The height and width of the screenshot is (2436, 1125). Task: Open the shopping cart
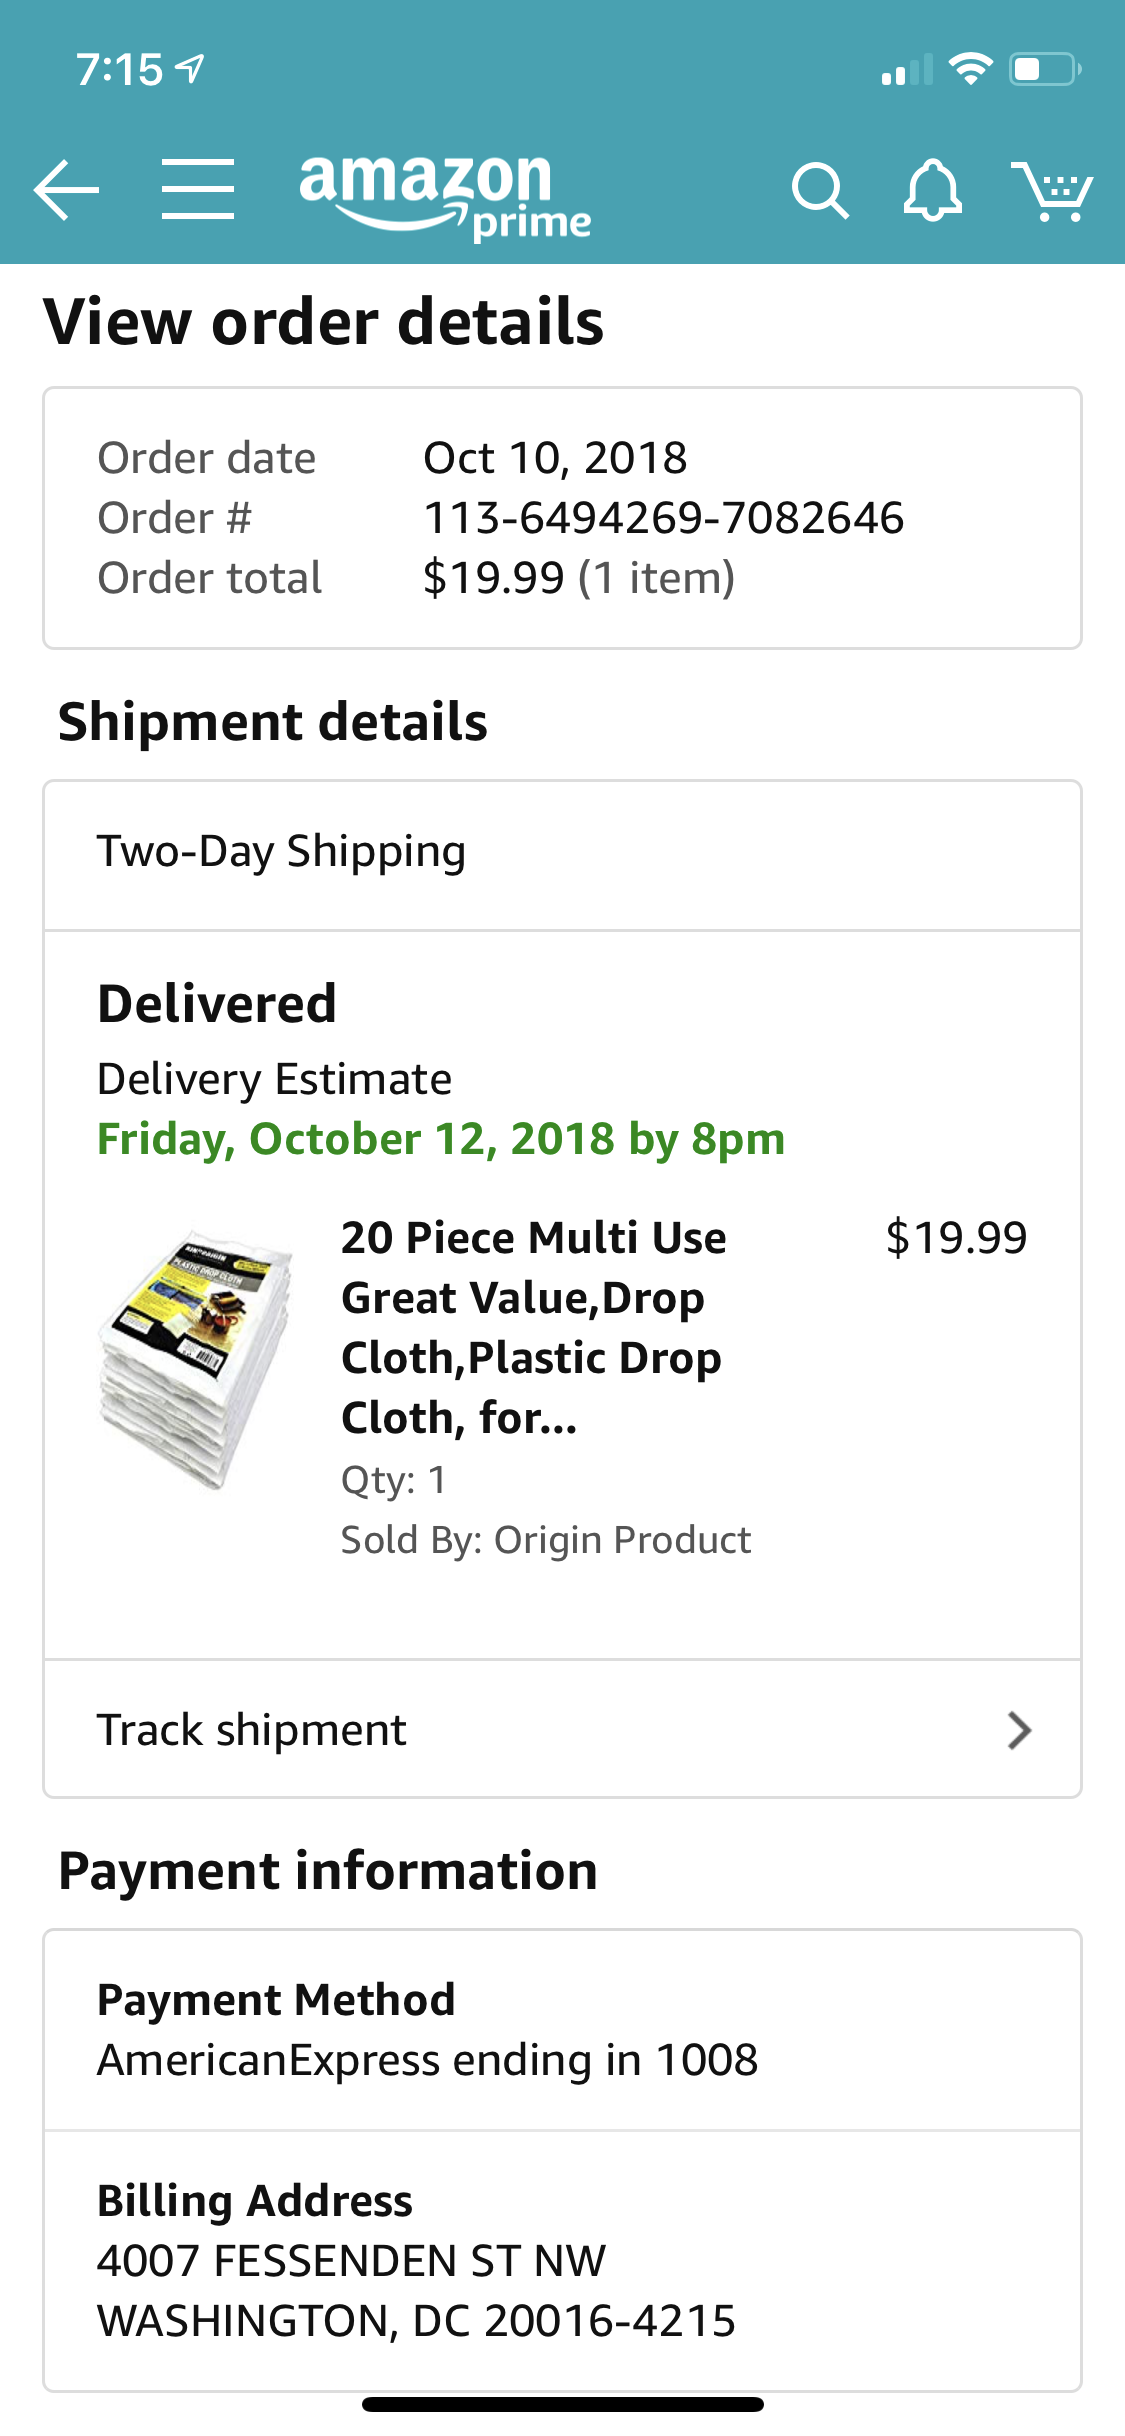(x=1053, y=190)
